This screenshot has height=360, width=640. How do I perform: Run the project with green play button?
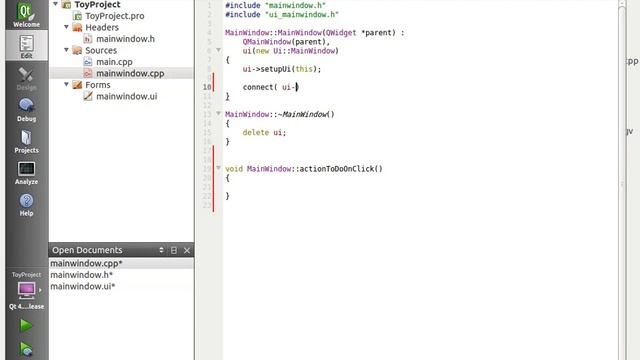(x=26, y=326)
